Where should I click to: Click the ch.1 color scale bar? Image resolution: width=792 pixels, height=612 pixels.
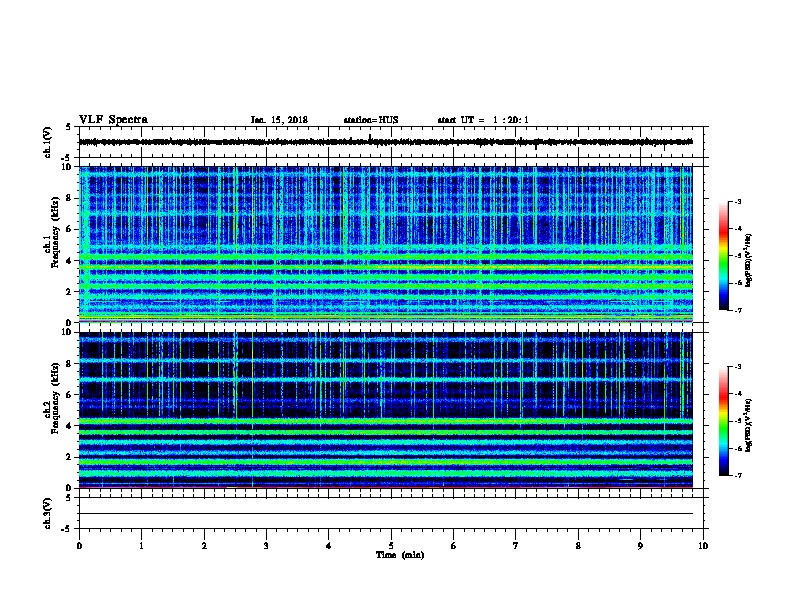click(x=723, y=256)
